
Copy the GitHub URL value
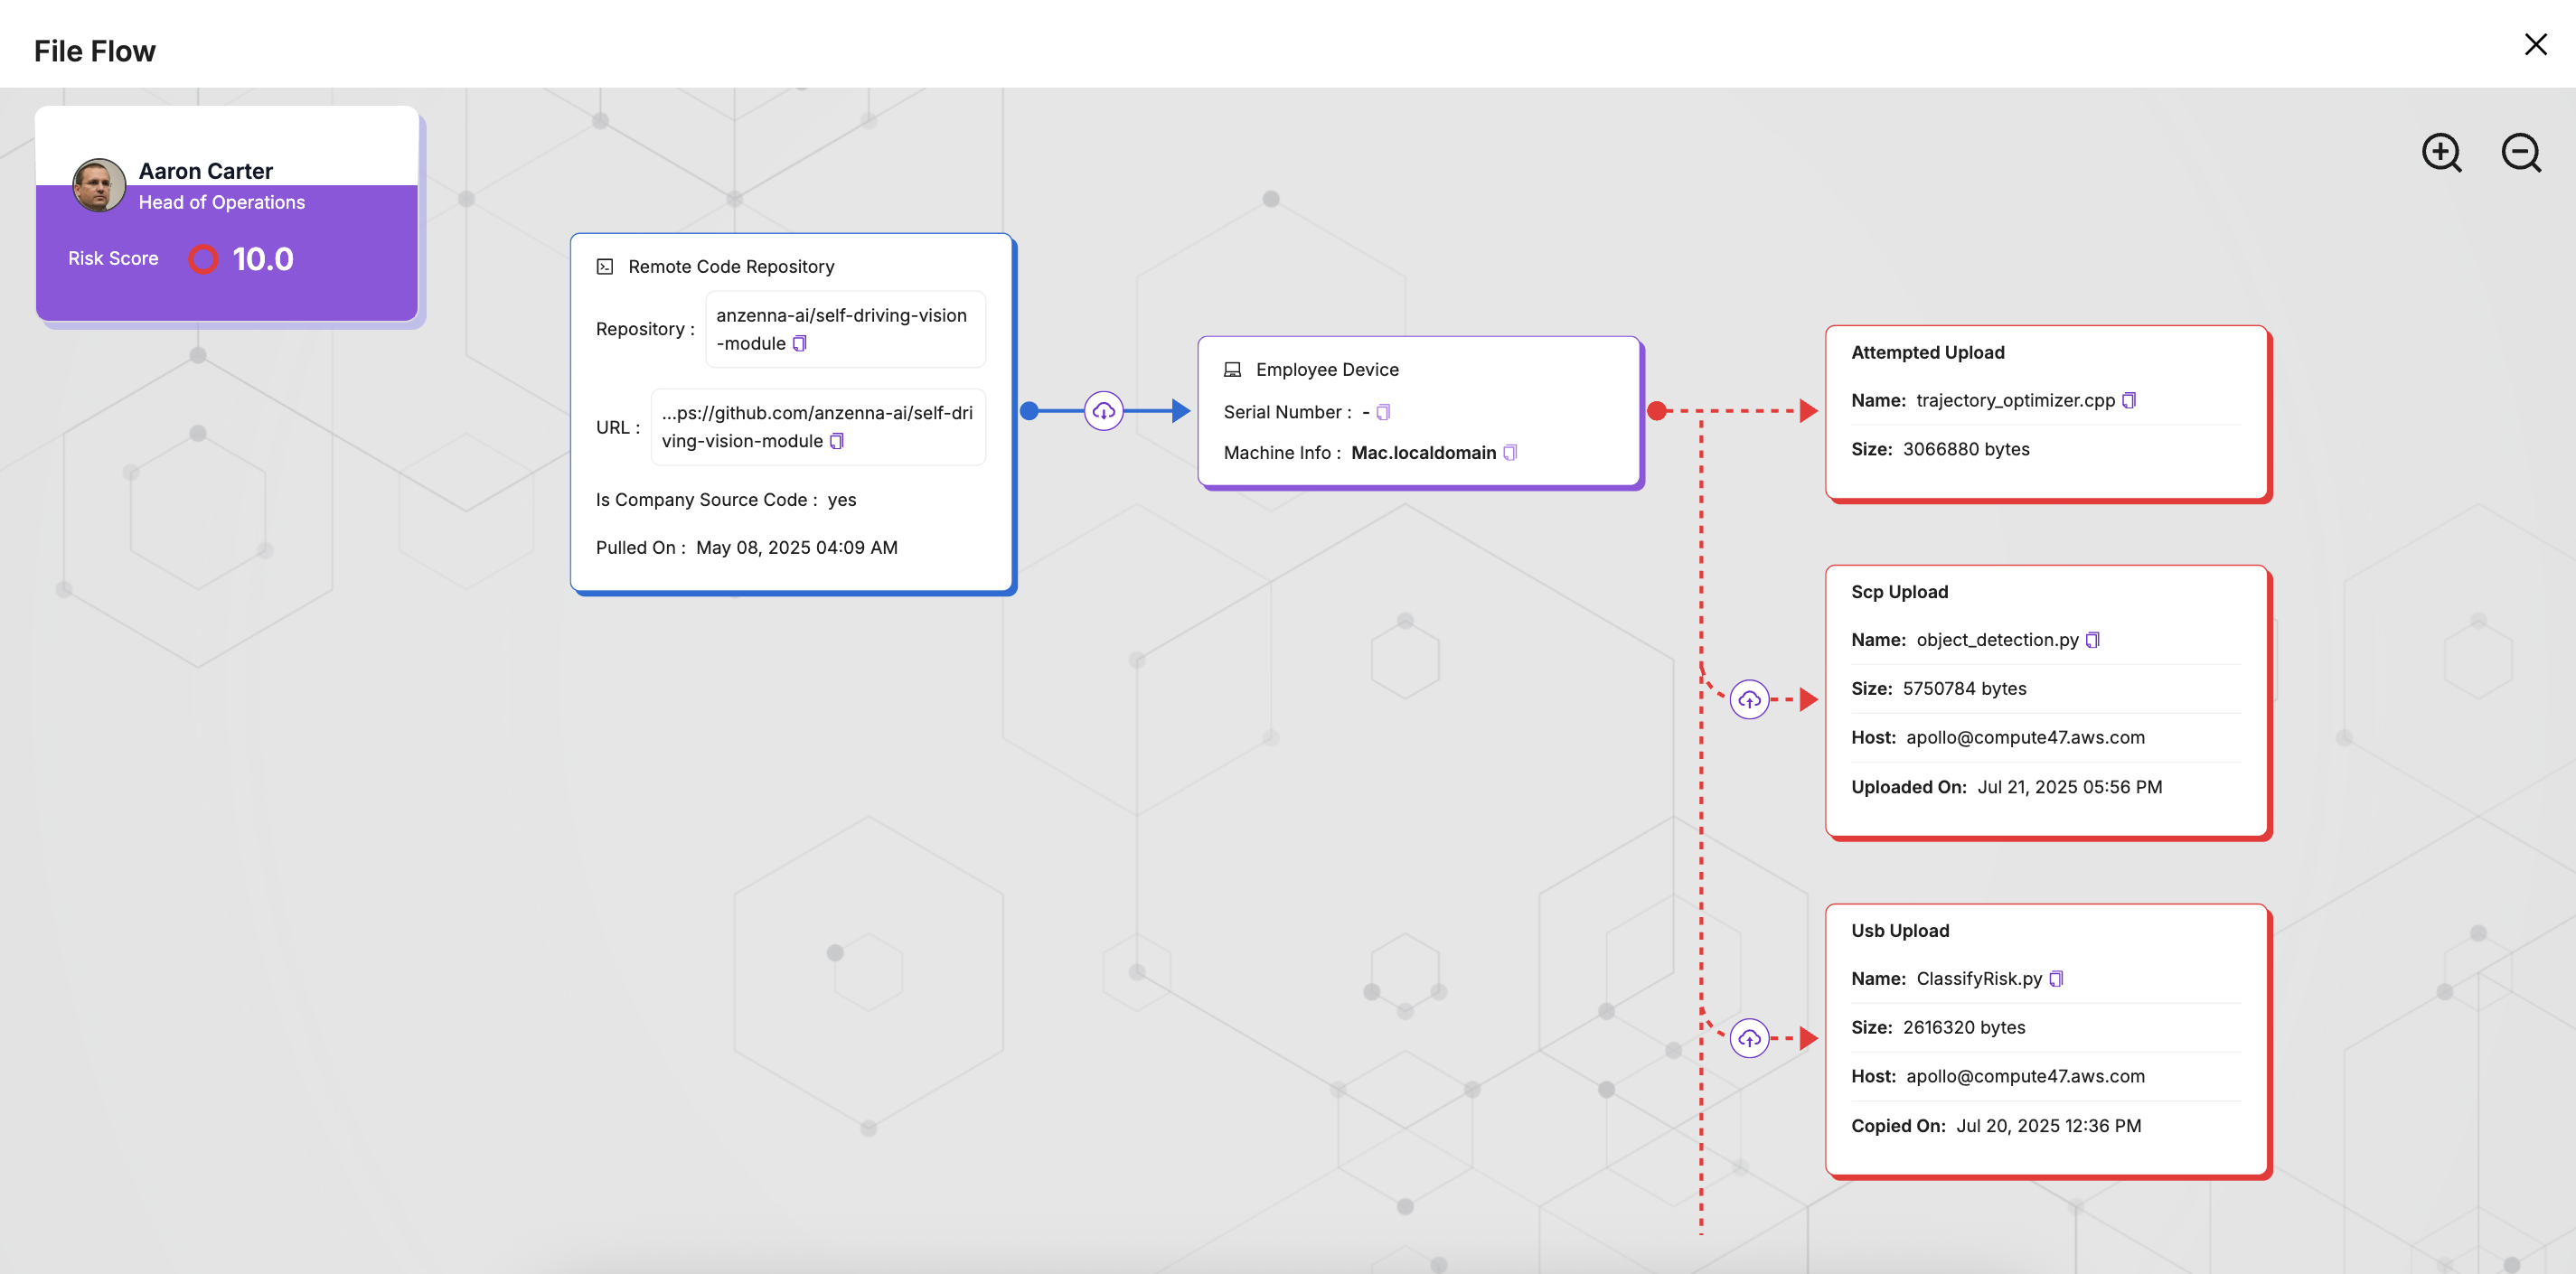click(836, 441)
